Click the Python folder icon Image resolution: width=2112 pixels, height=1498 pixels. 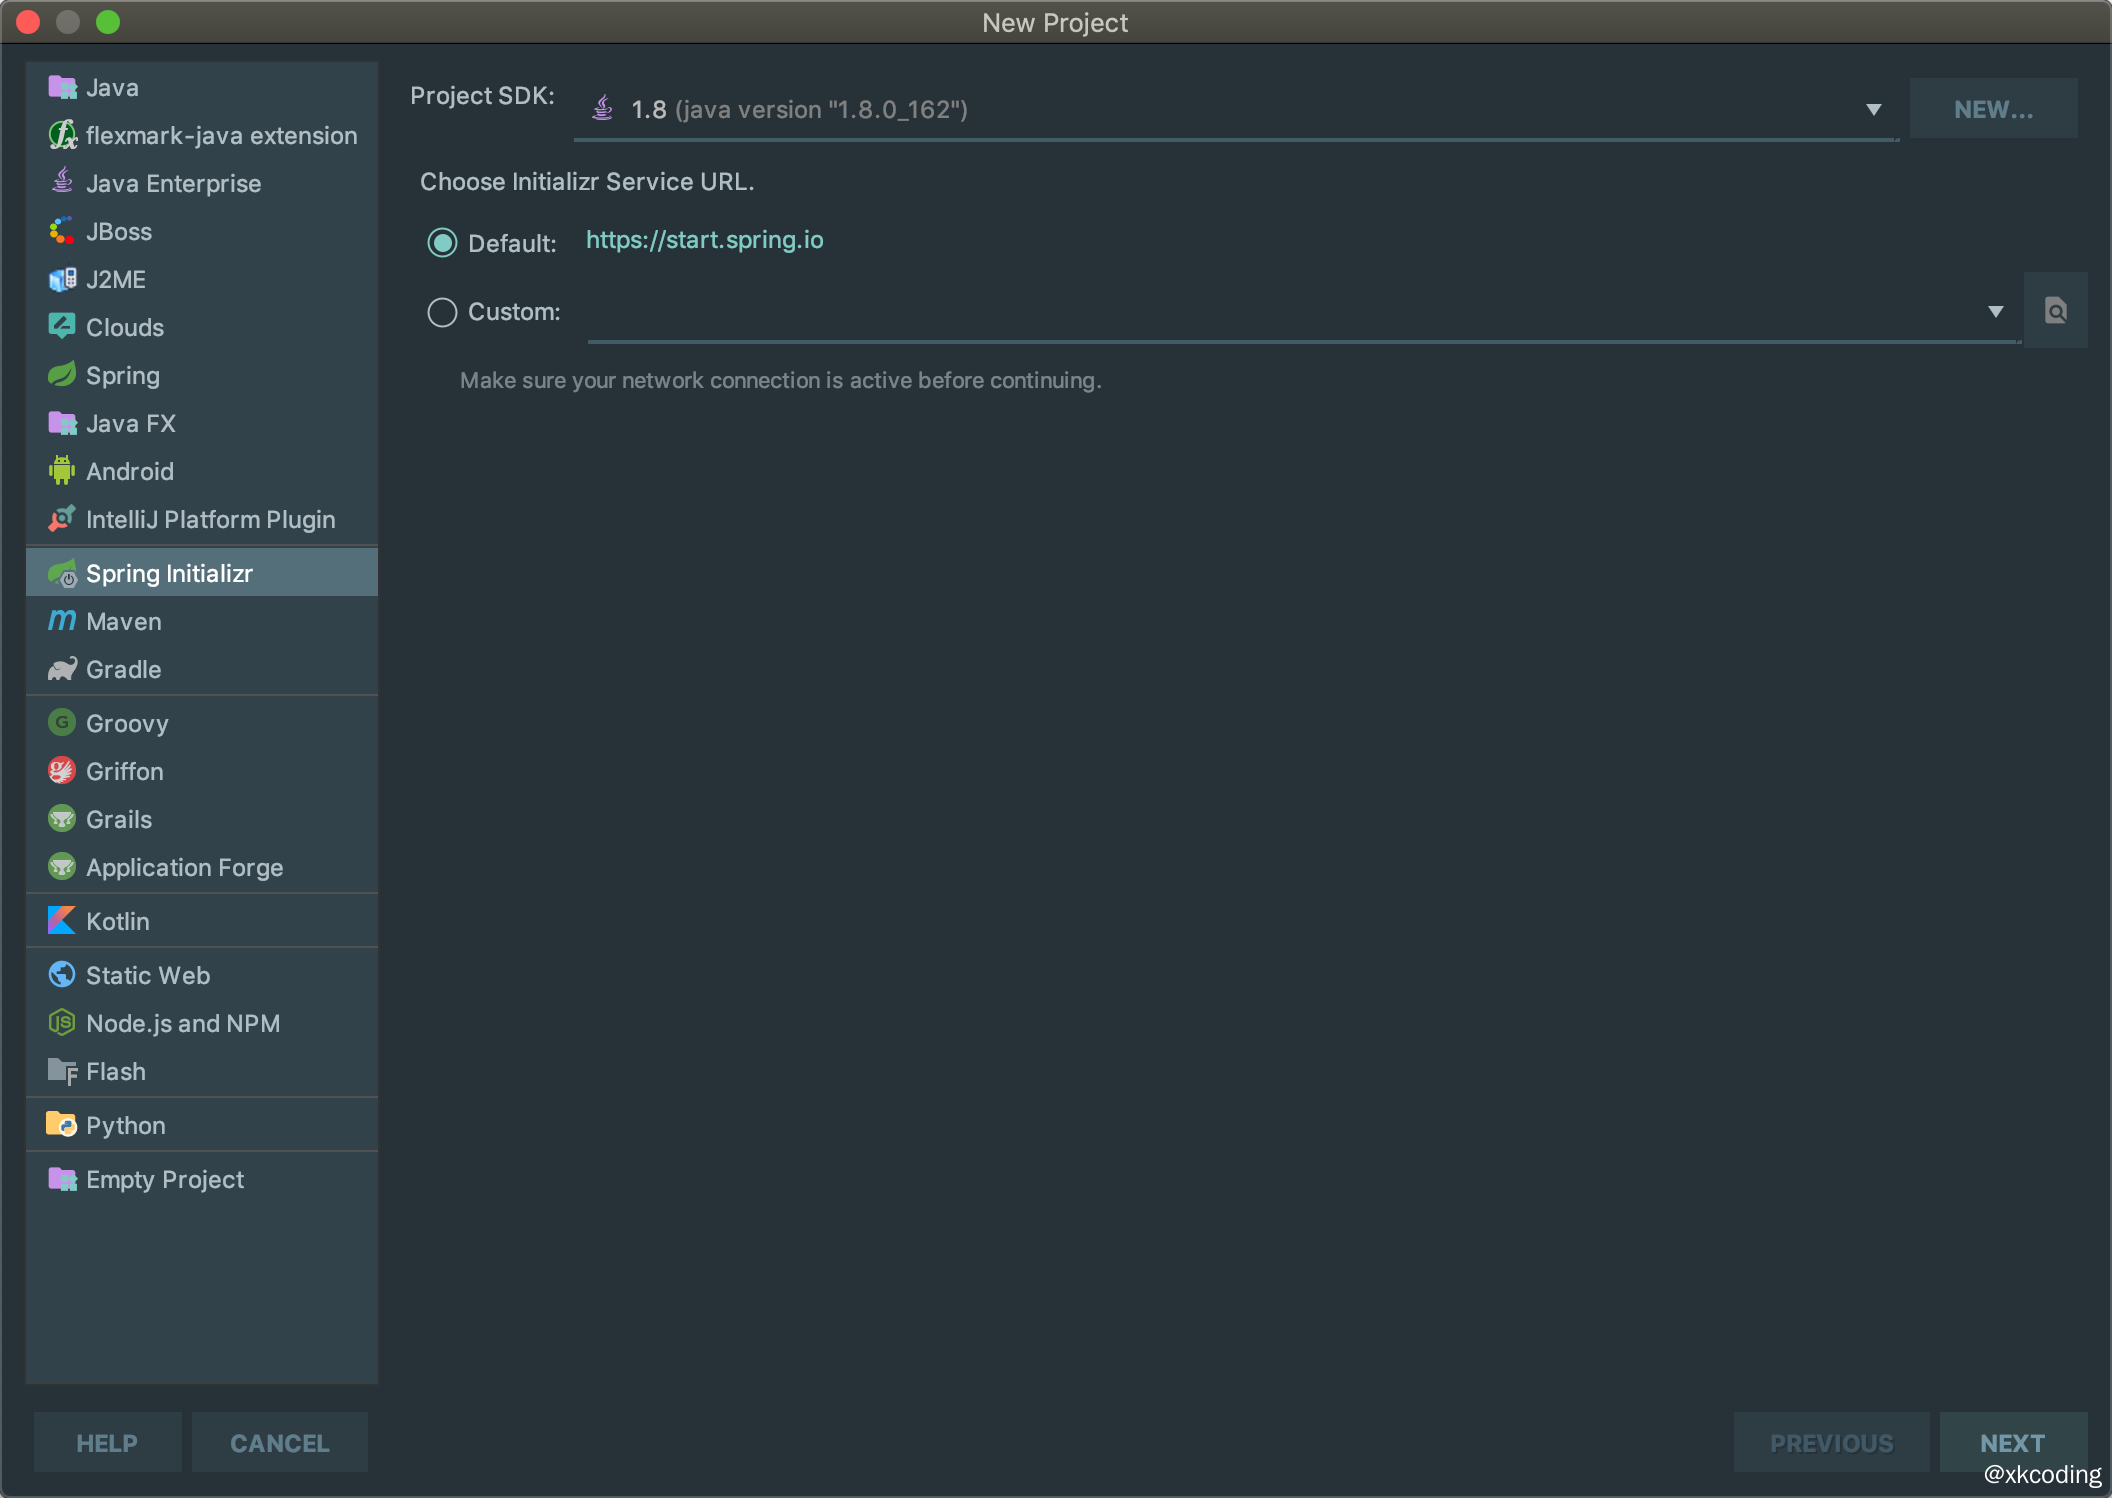click(x=62, y=1125)
